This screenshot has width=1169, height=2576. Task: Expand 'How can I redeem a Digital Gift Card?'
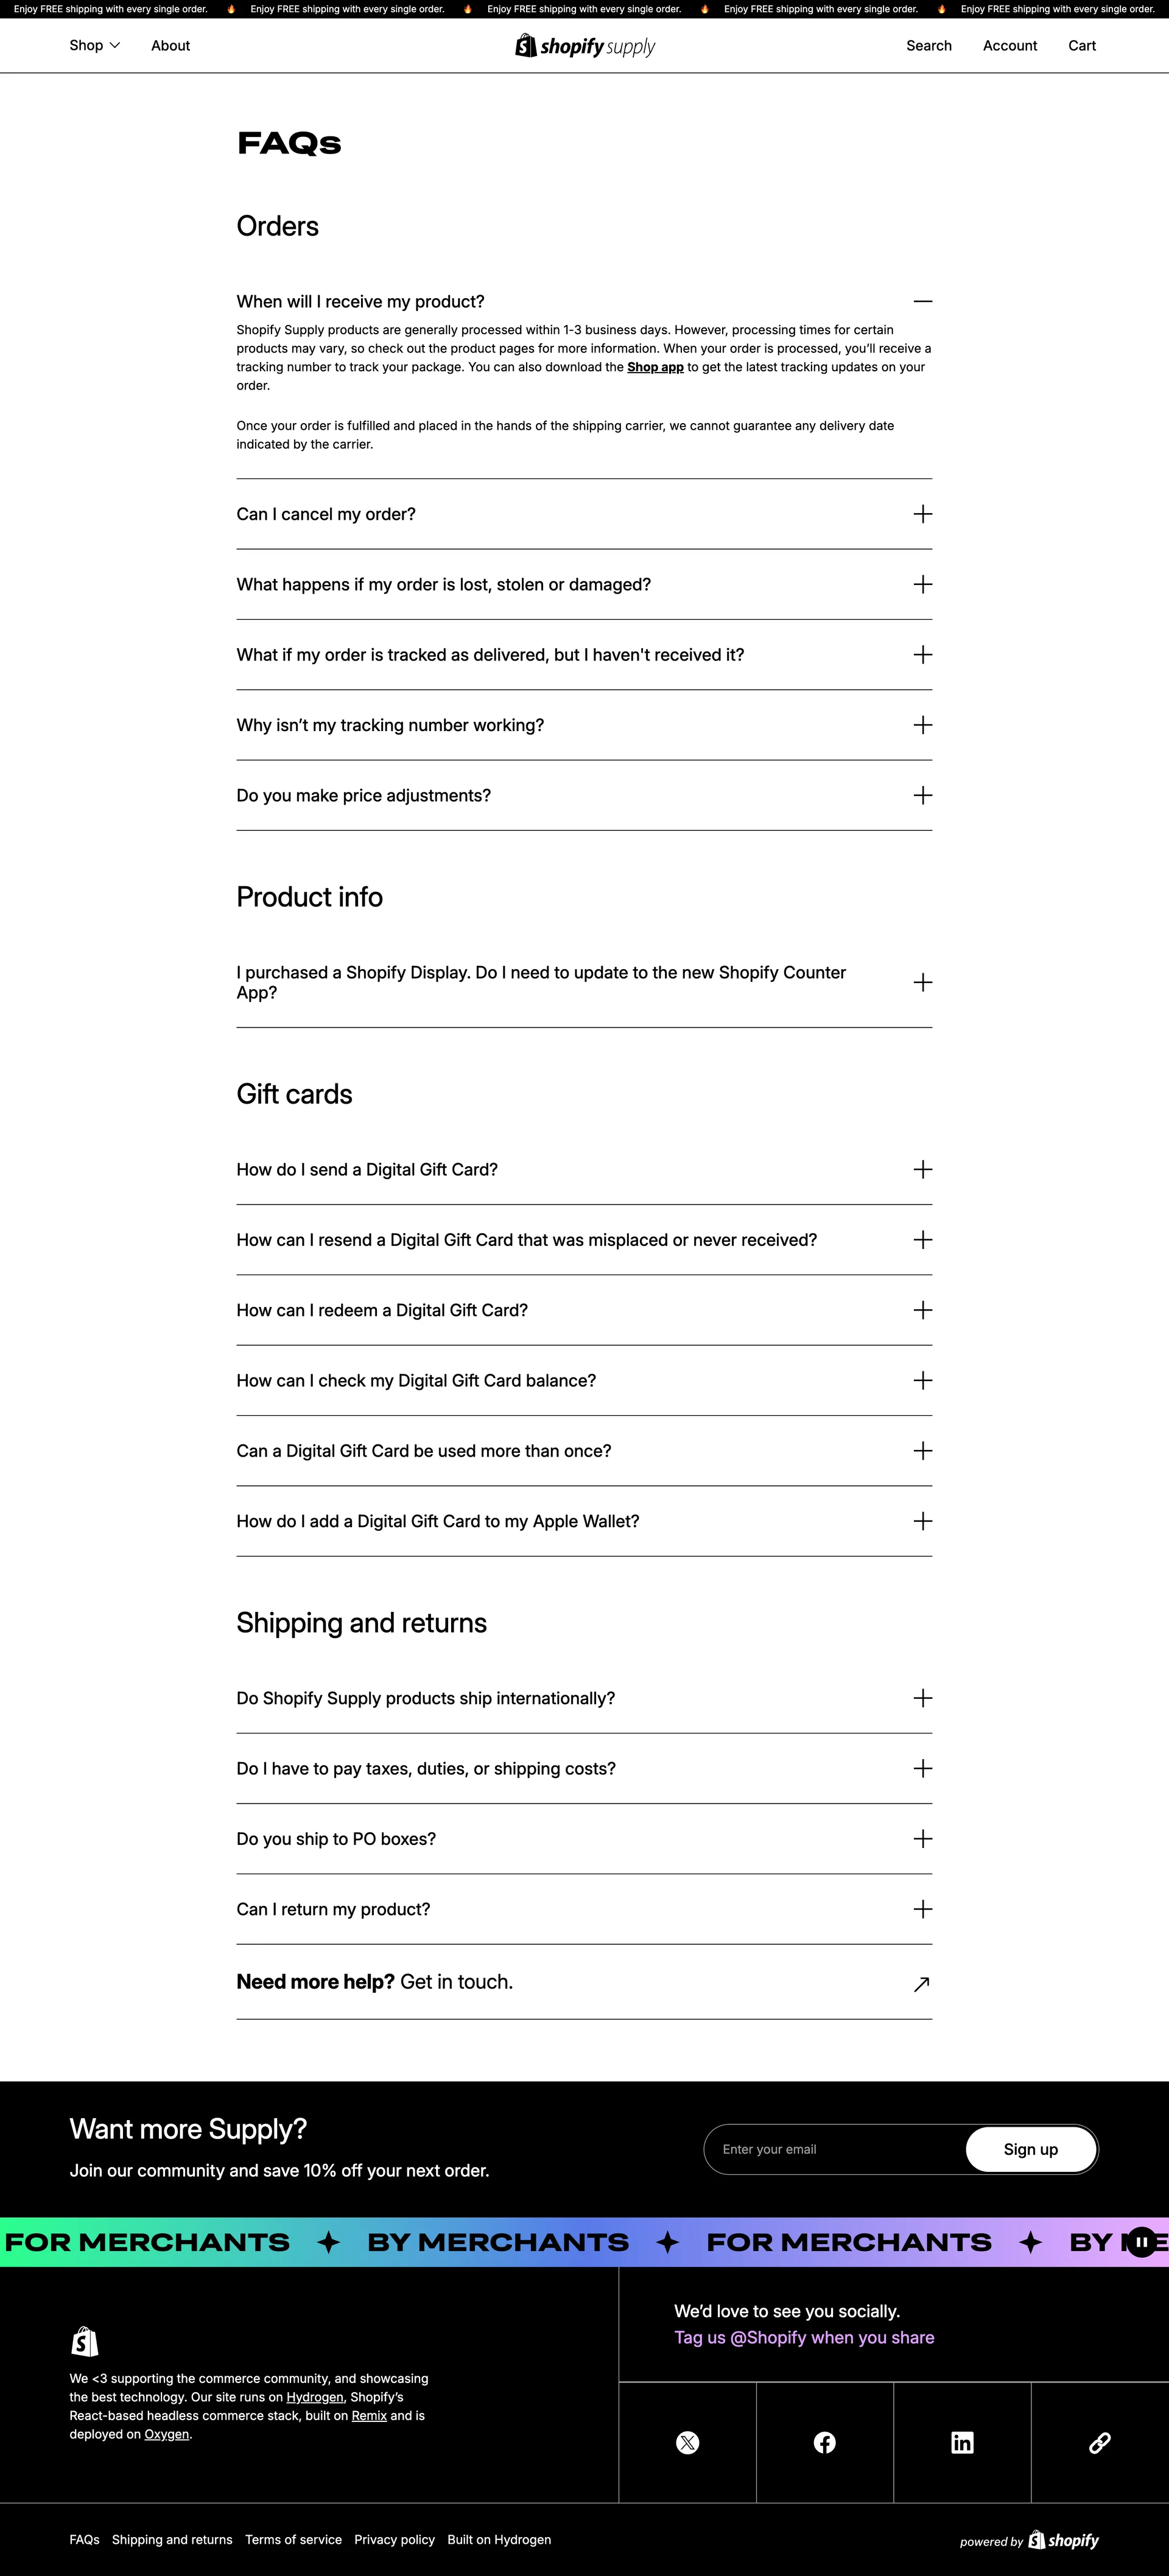922,1310
